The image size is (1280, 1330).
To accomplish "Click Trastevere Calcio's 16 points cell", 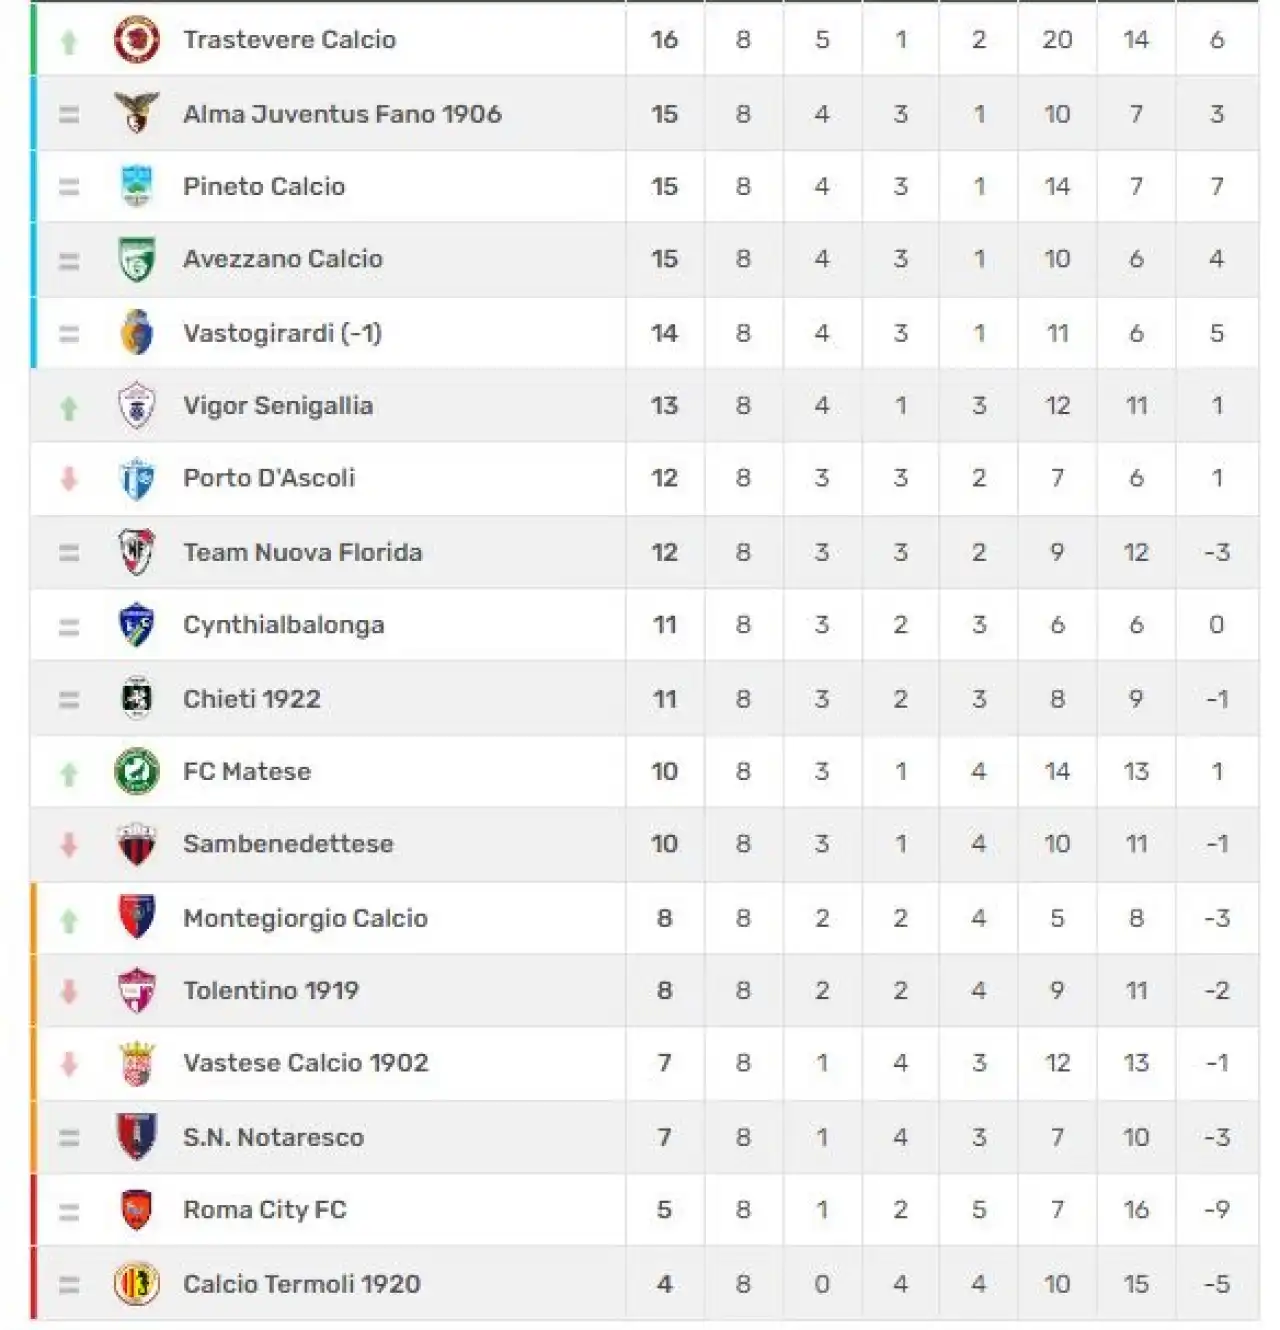I will pyautogui.click(x=664, y=40).
